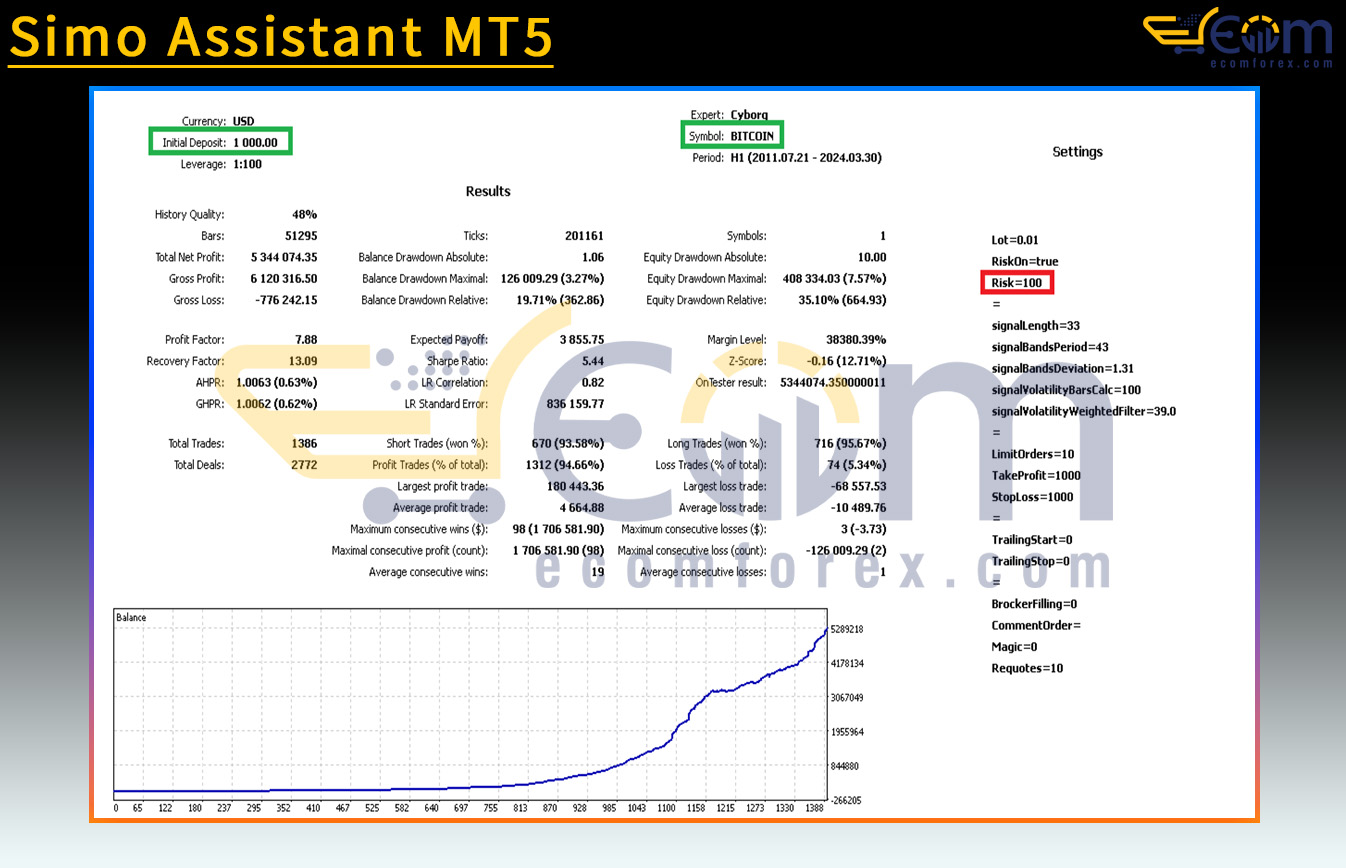The width and height of the screenshot is (1346, 868).
Task: Select Bars value '51295'
Action: [300, 236]
